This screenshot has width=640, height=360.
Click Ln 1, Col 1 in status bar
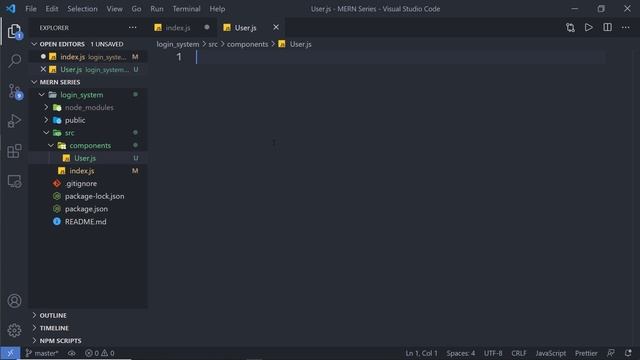[421, 353]
